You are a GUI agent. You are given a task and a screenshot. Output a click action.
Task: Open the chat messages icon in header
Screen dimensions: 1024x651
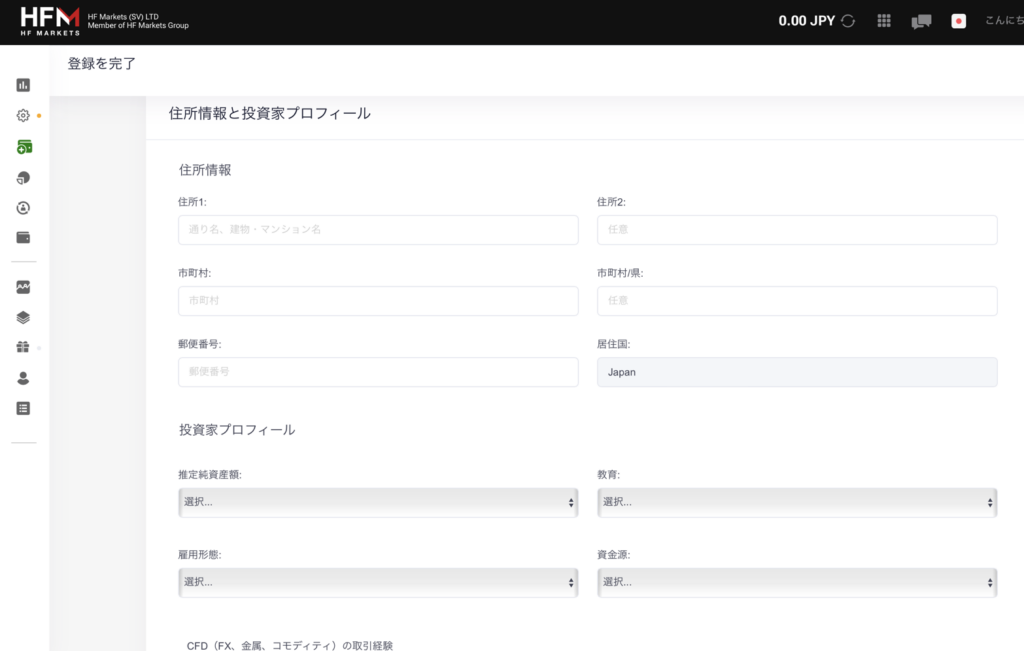(x=921, y=22)
